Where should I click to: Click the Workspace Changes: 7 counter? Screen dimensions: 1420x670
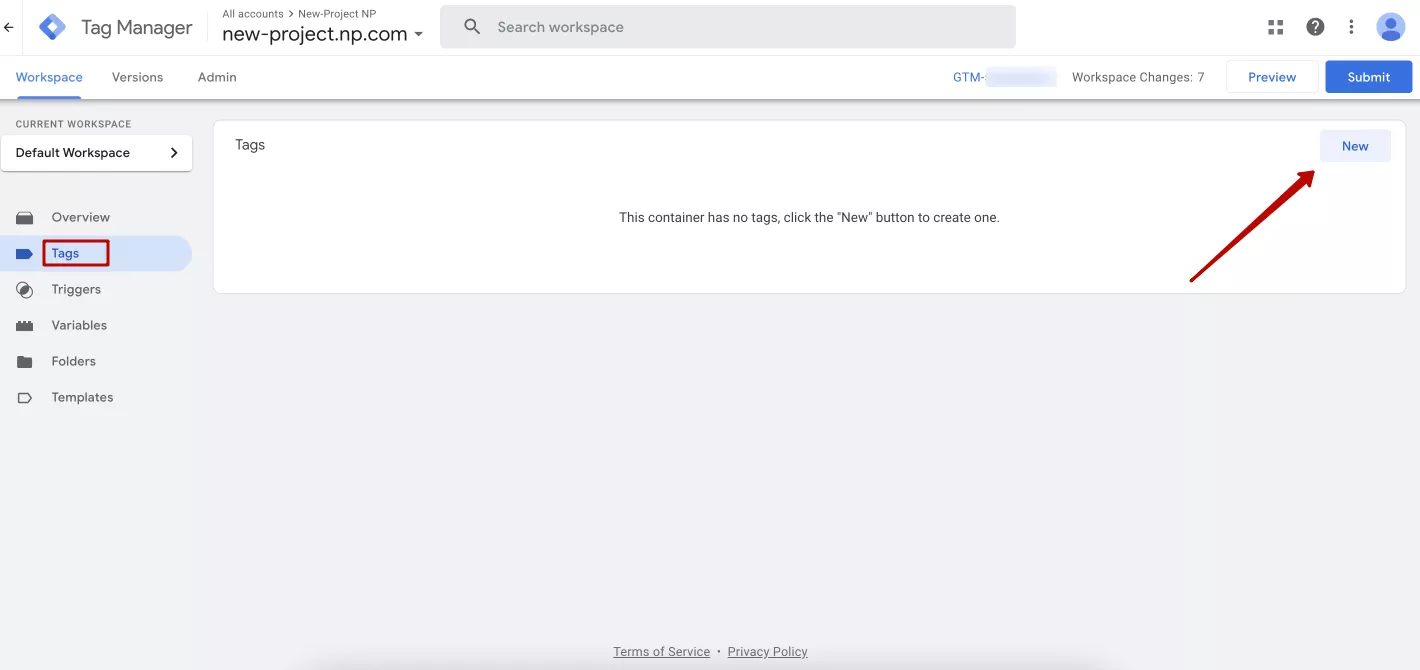click(x=1138, y=77)
